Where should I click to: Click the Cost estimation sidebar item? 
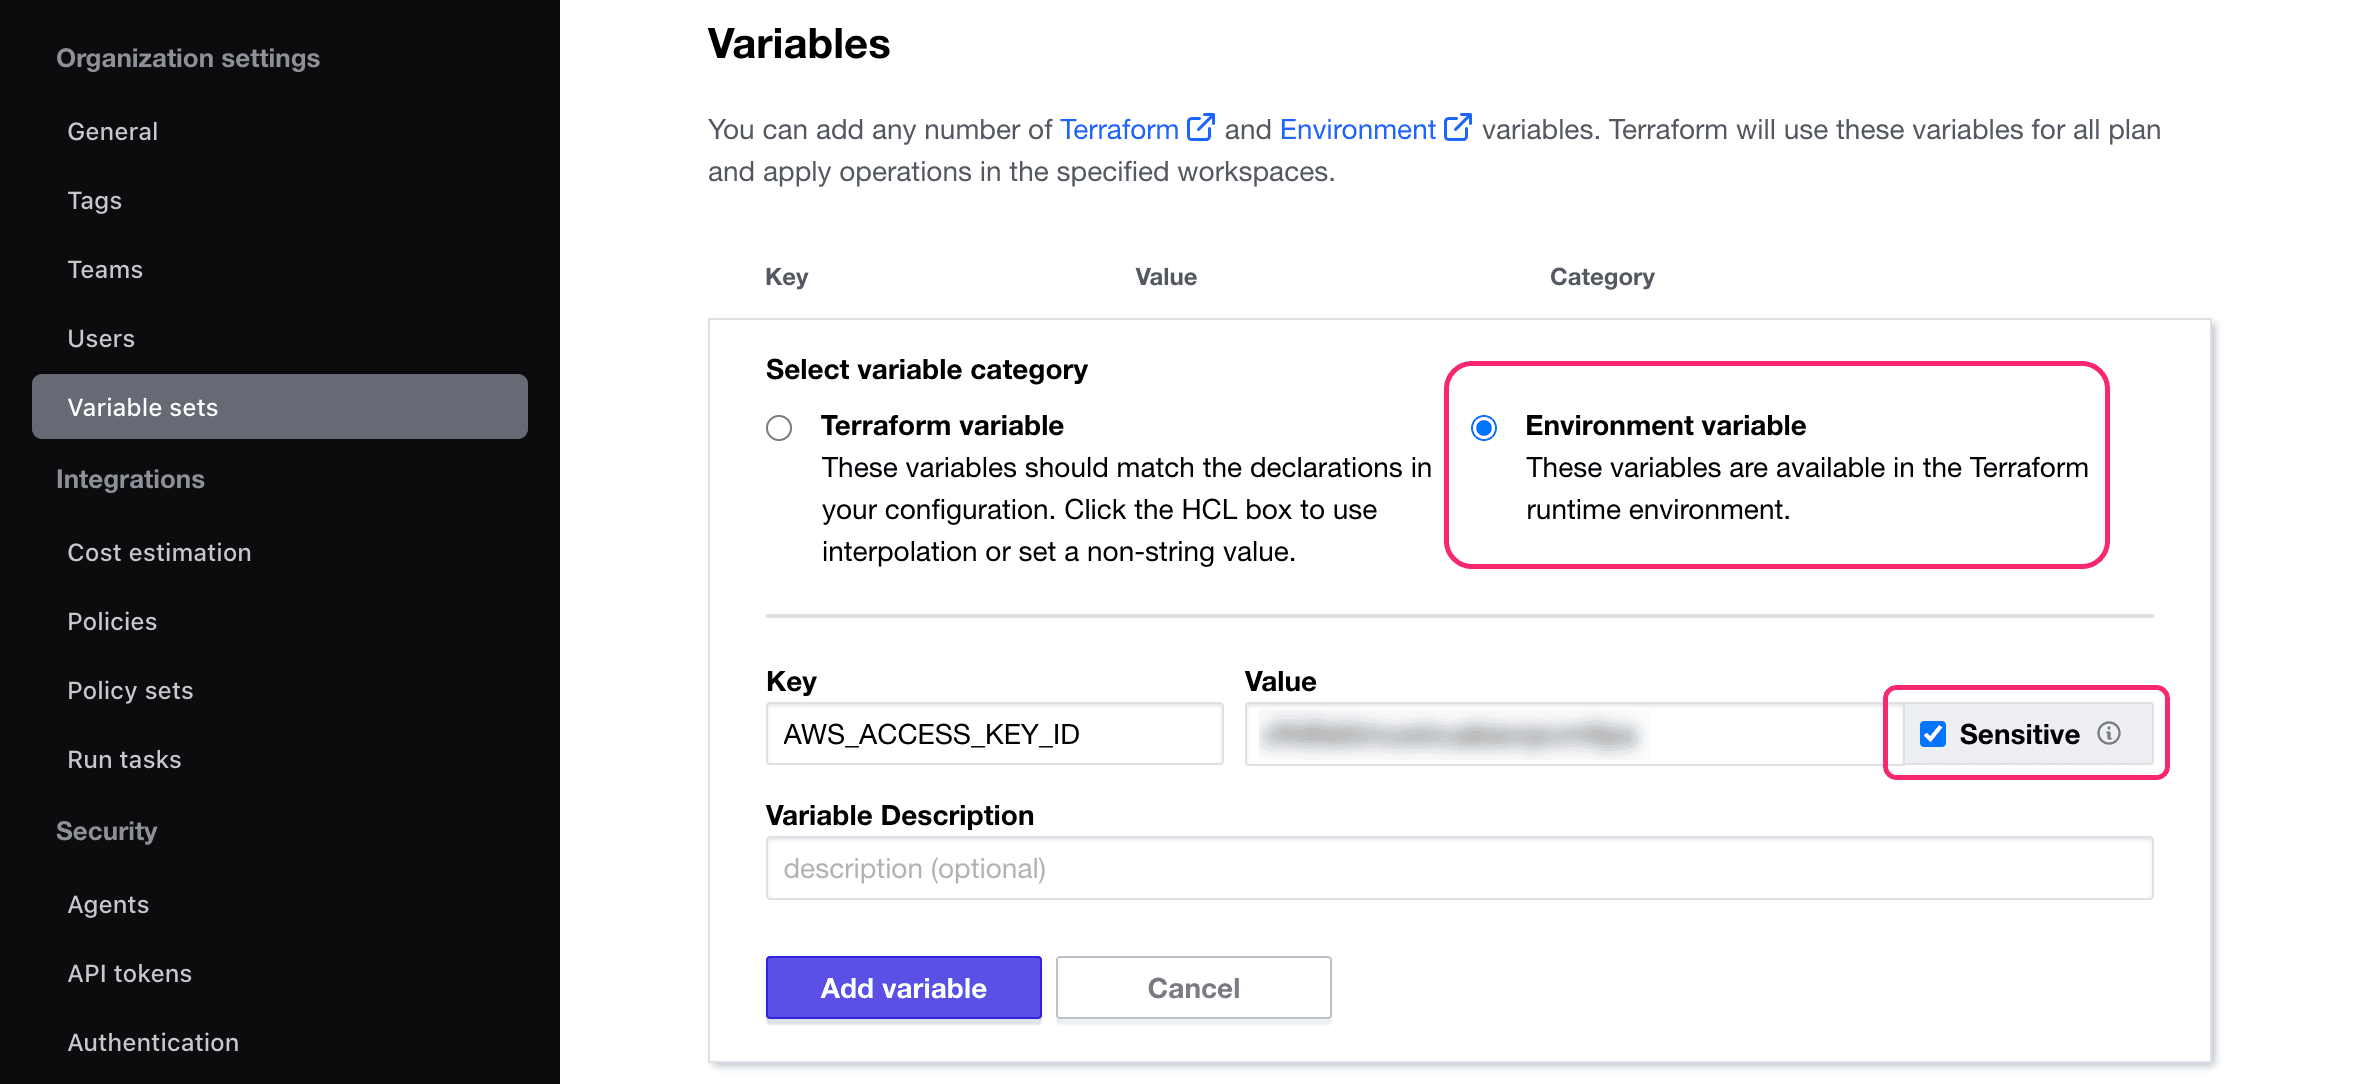(x=162, y=551)
